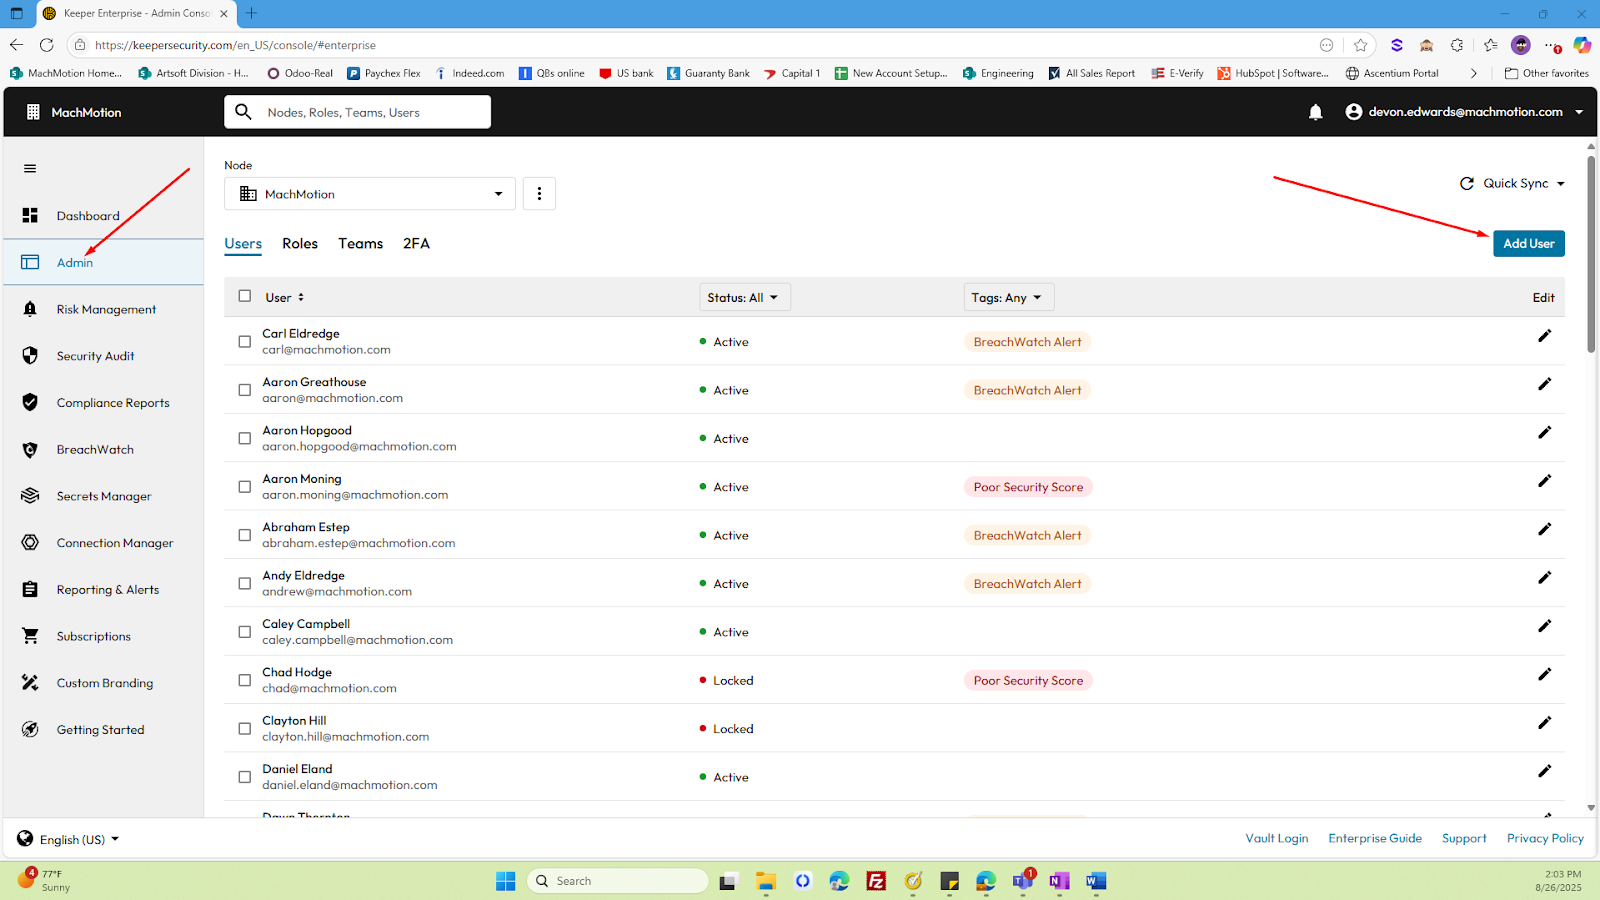Click the notification bell icon
Image resolution: width=1600 pixels, height=900 pixels.
[1315, 112]
